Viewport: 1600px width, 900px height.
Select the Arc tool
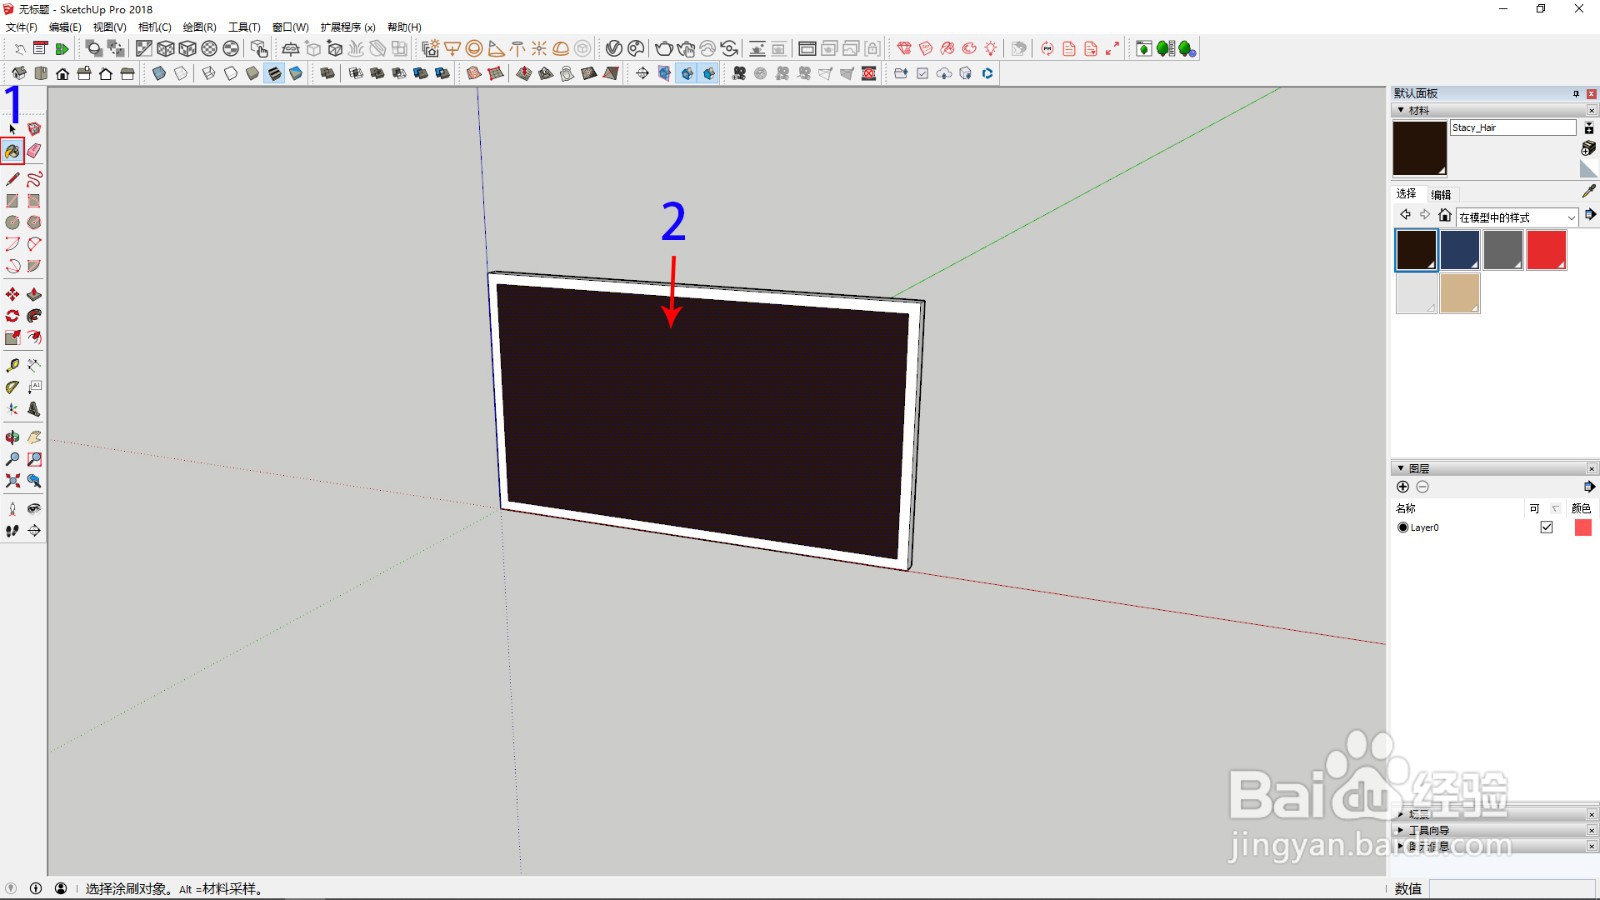coord(12,244)
